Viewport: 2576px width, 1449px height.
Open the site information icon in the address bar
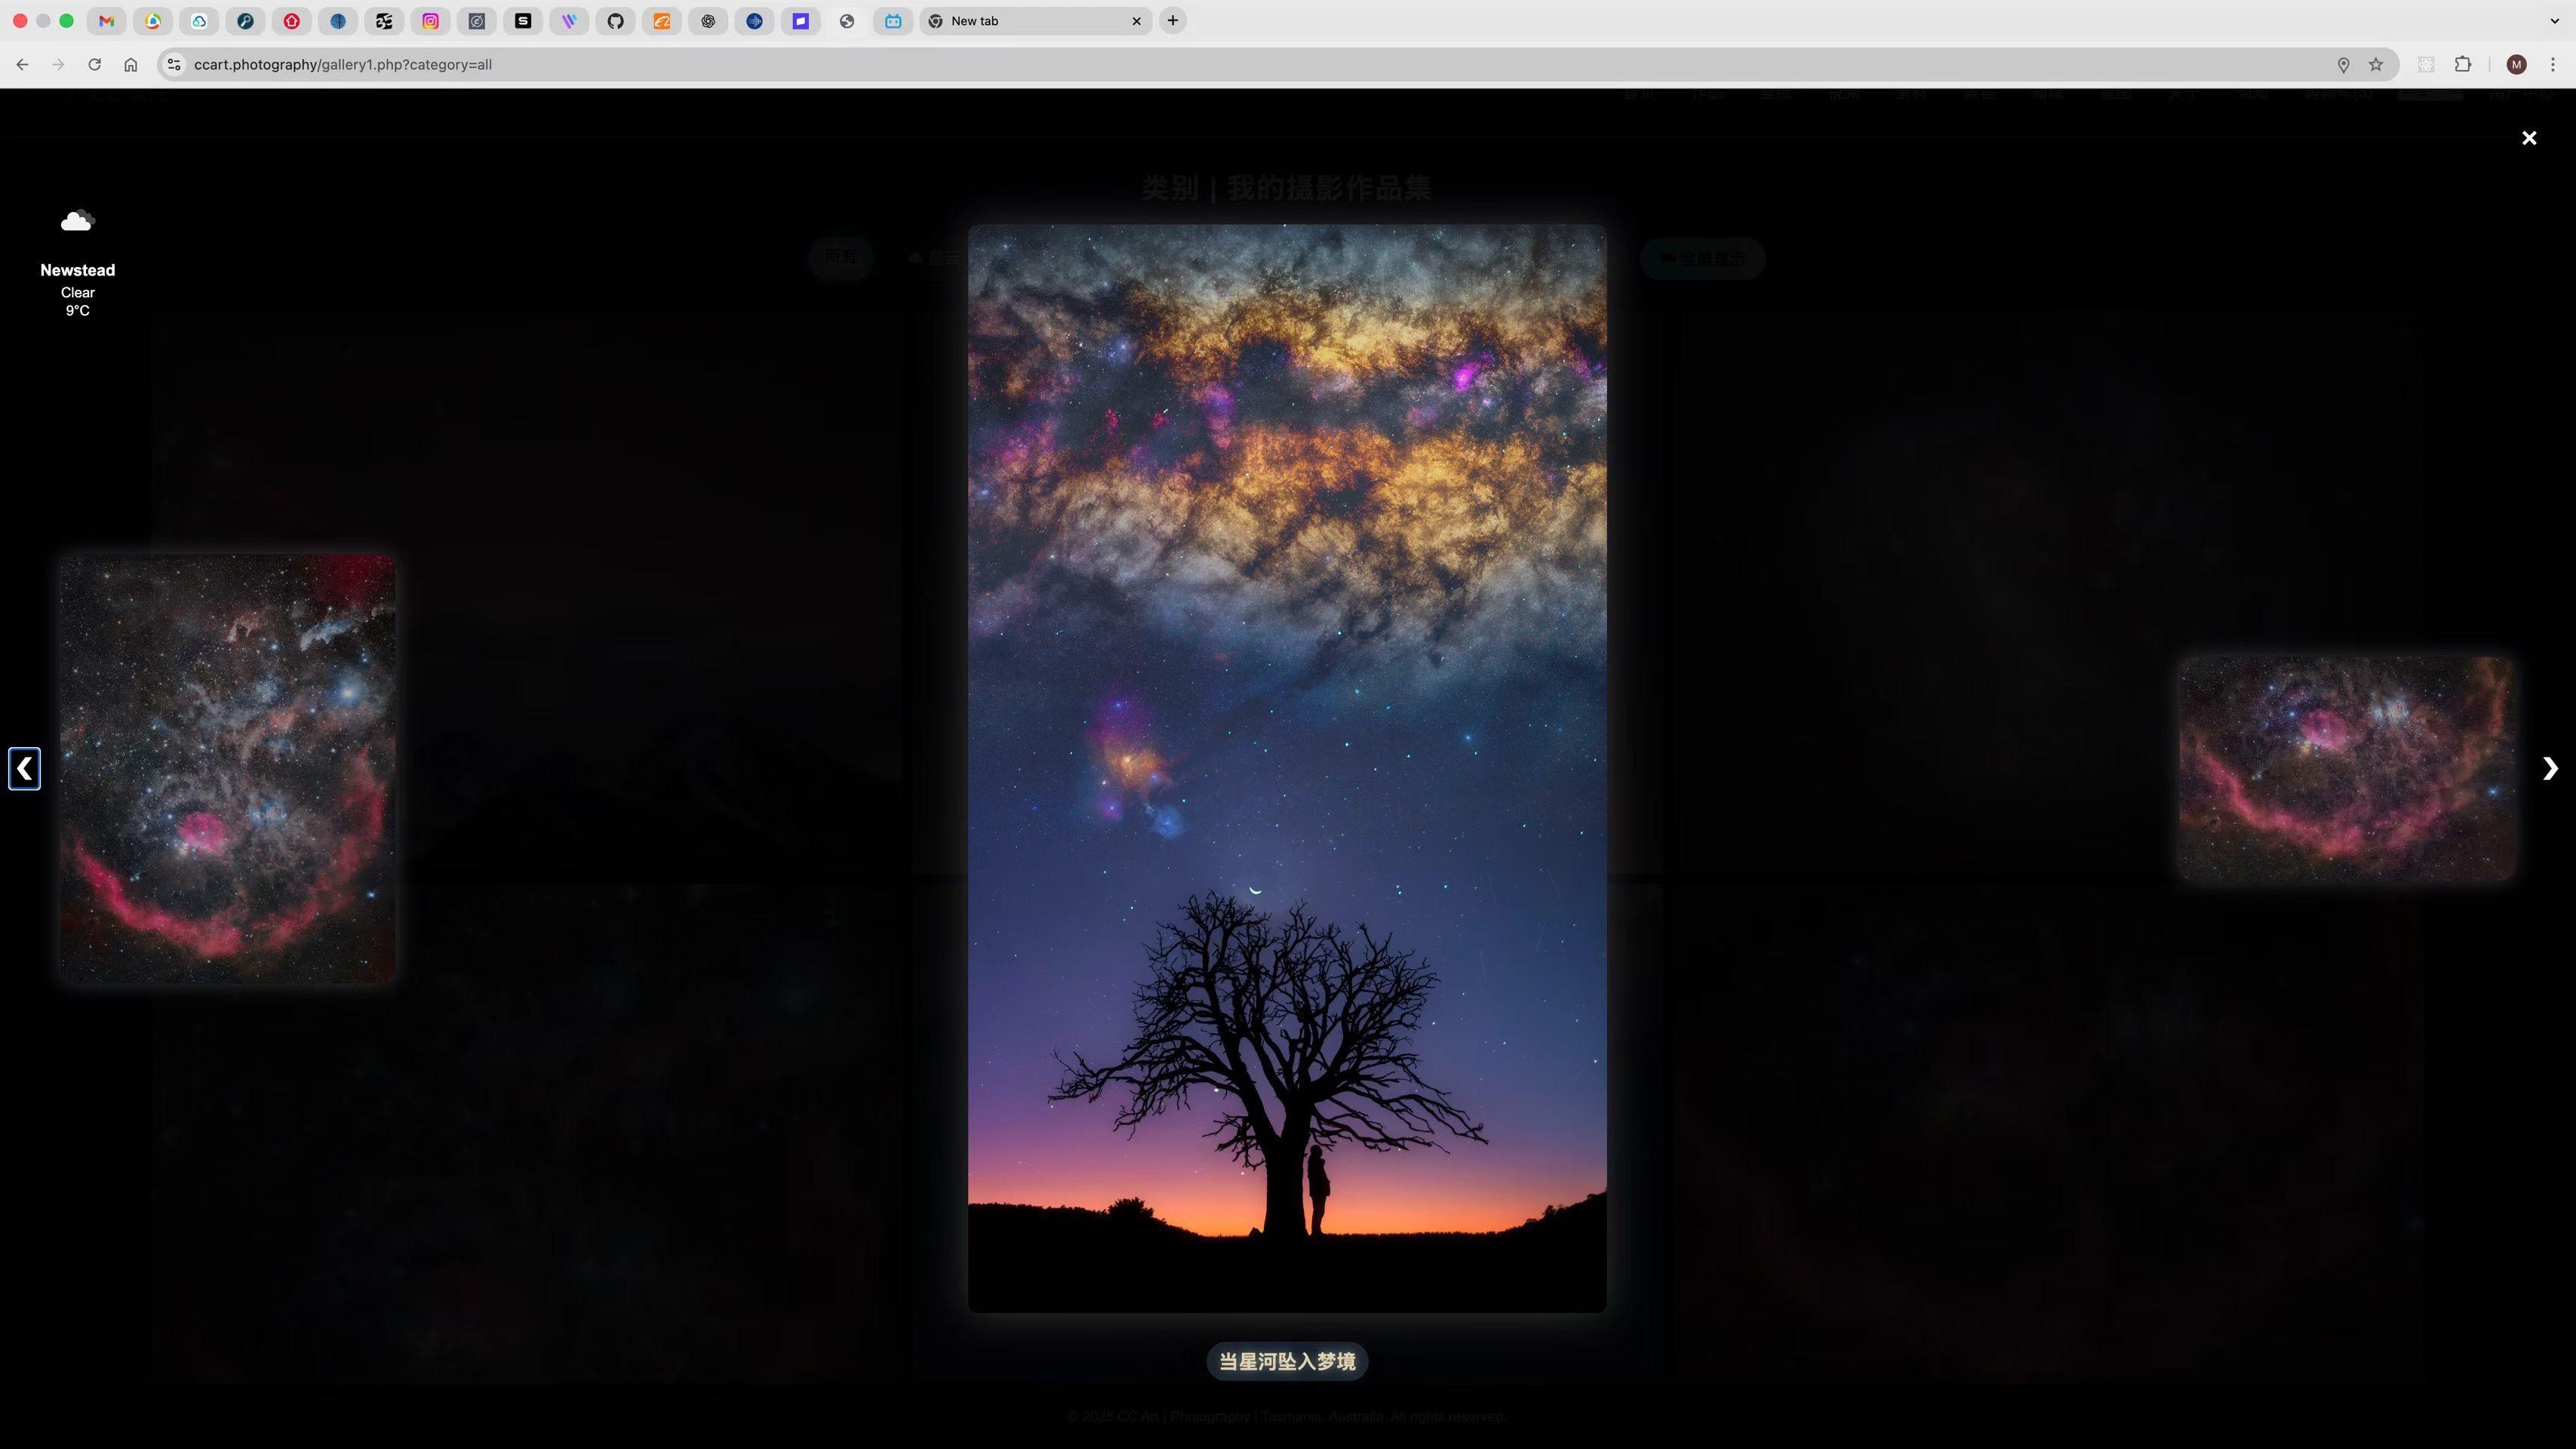click(x=174, y=65)
